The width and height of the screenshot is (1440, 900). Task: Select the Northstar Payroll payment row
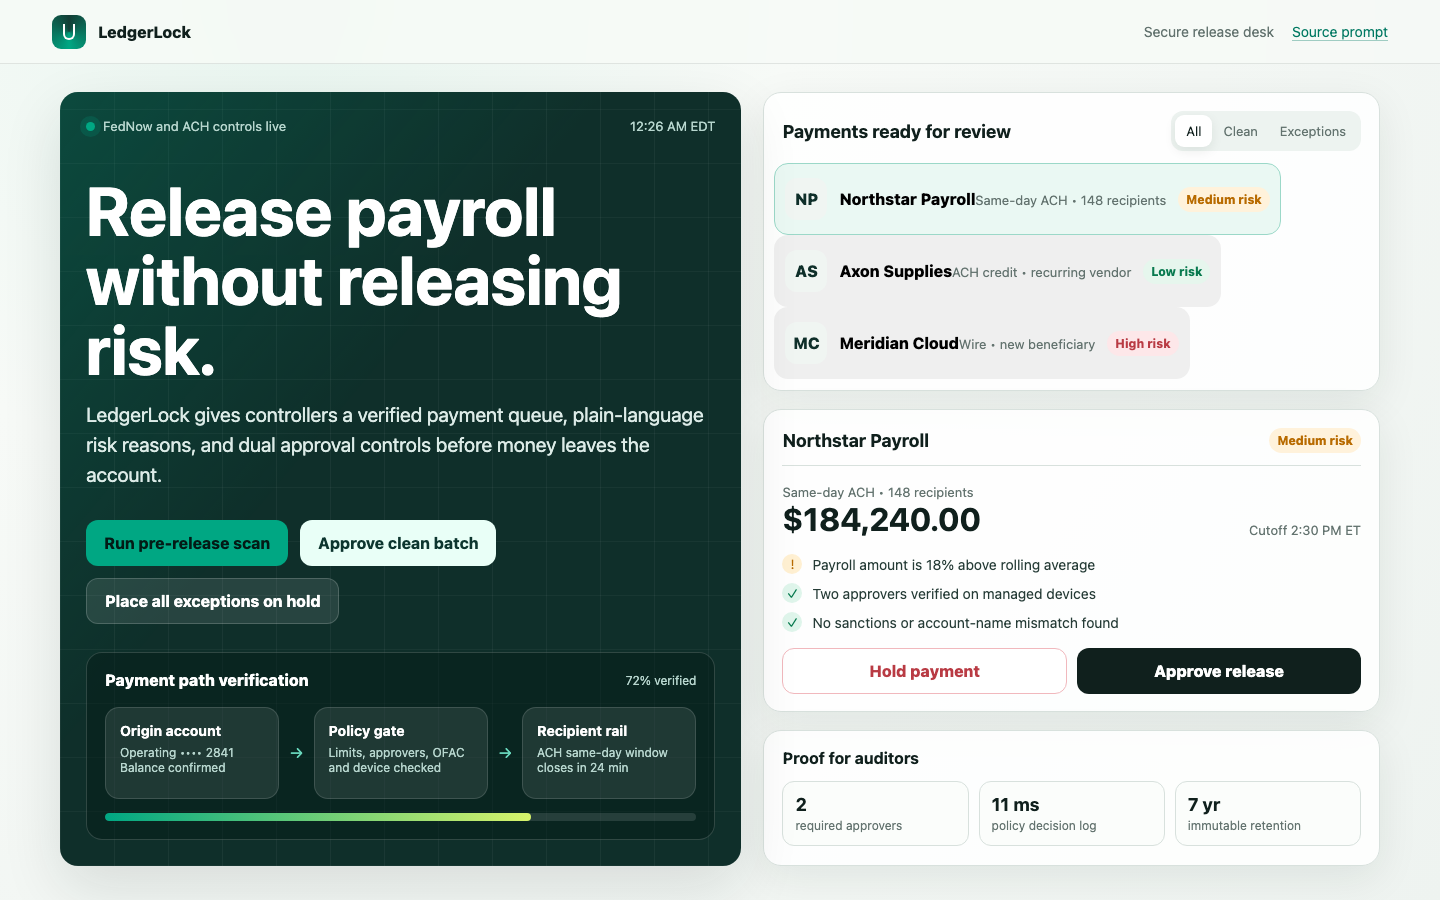click(1027, 199)
